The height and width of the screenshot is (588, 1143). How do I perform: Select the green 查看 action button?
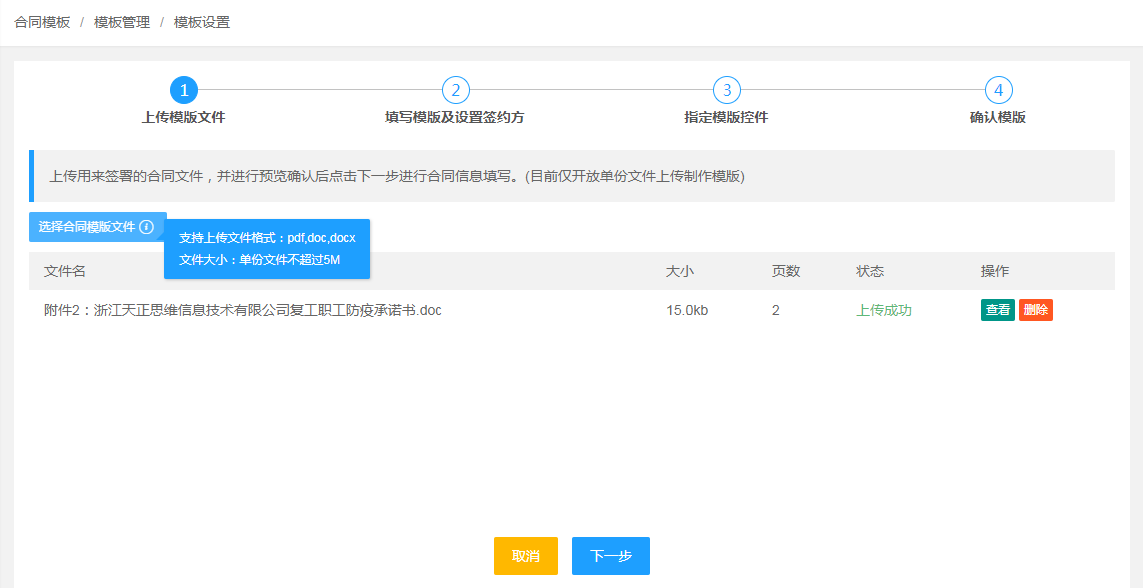[996, 310]
